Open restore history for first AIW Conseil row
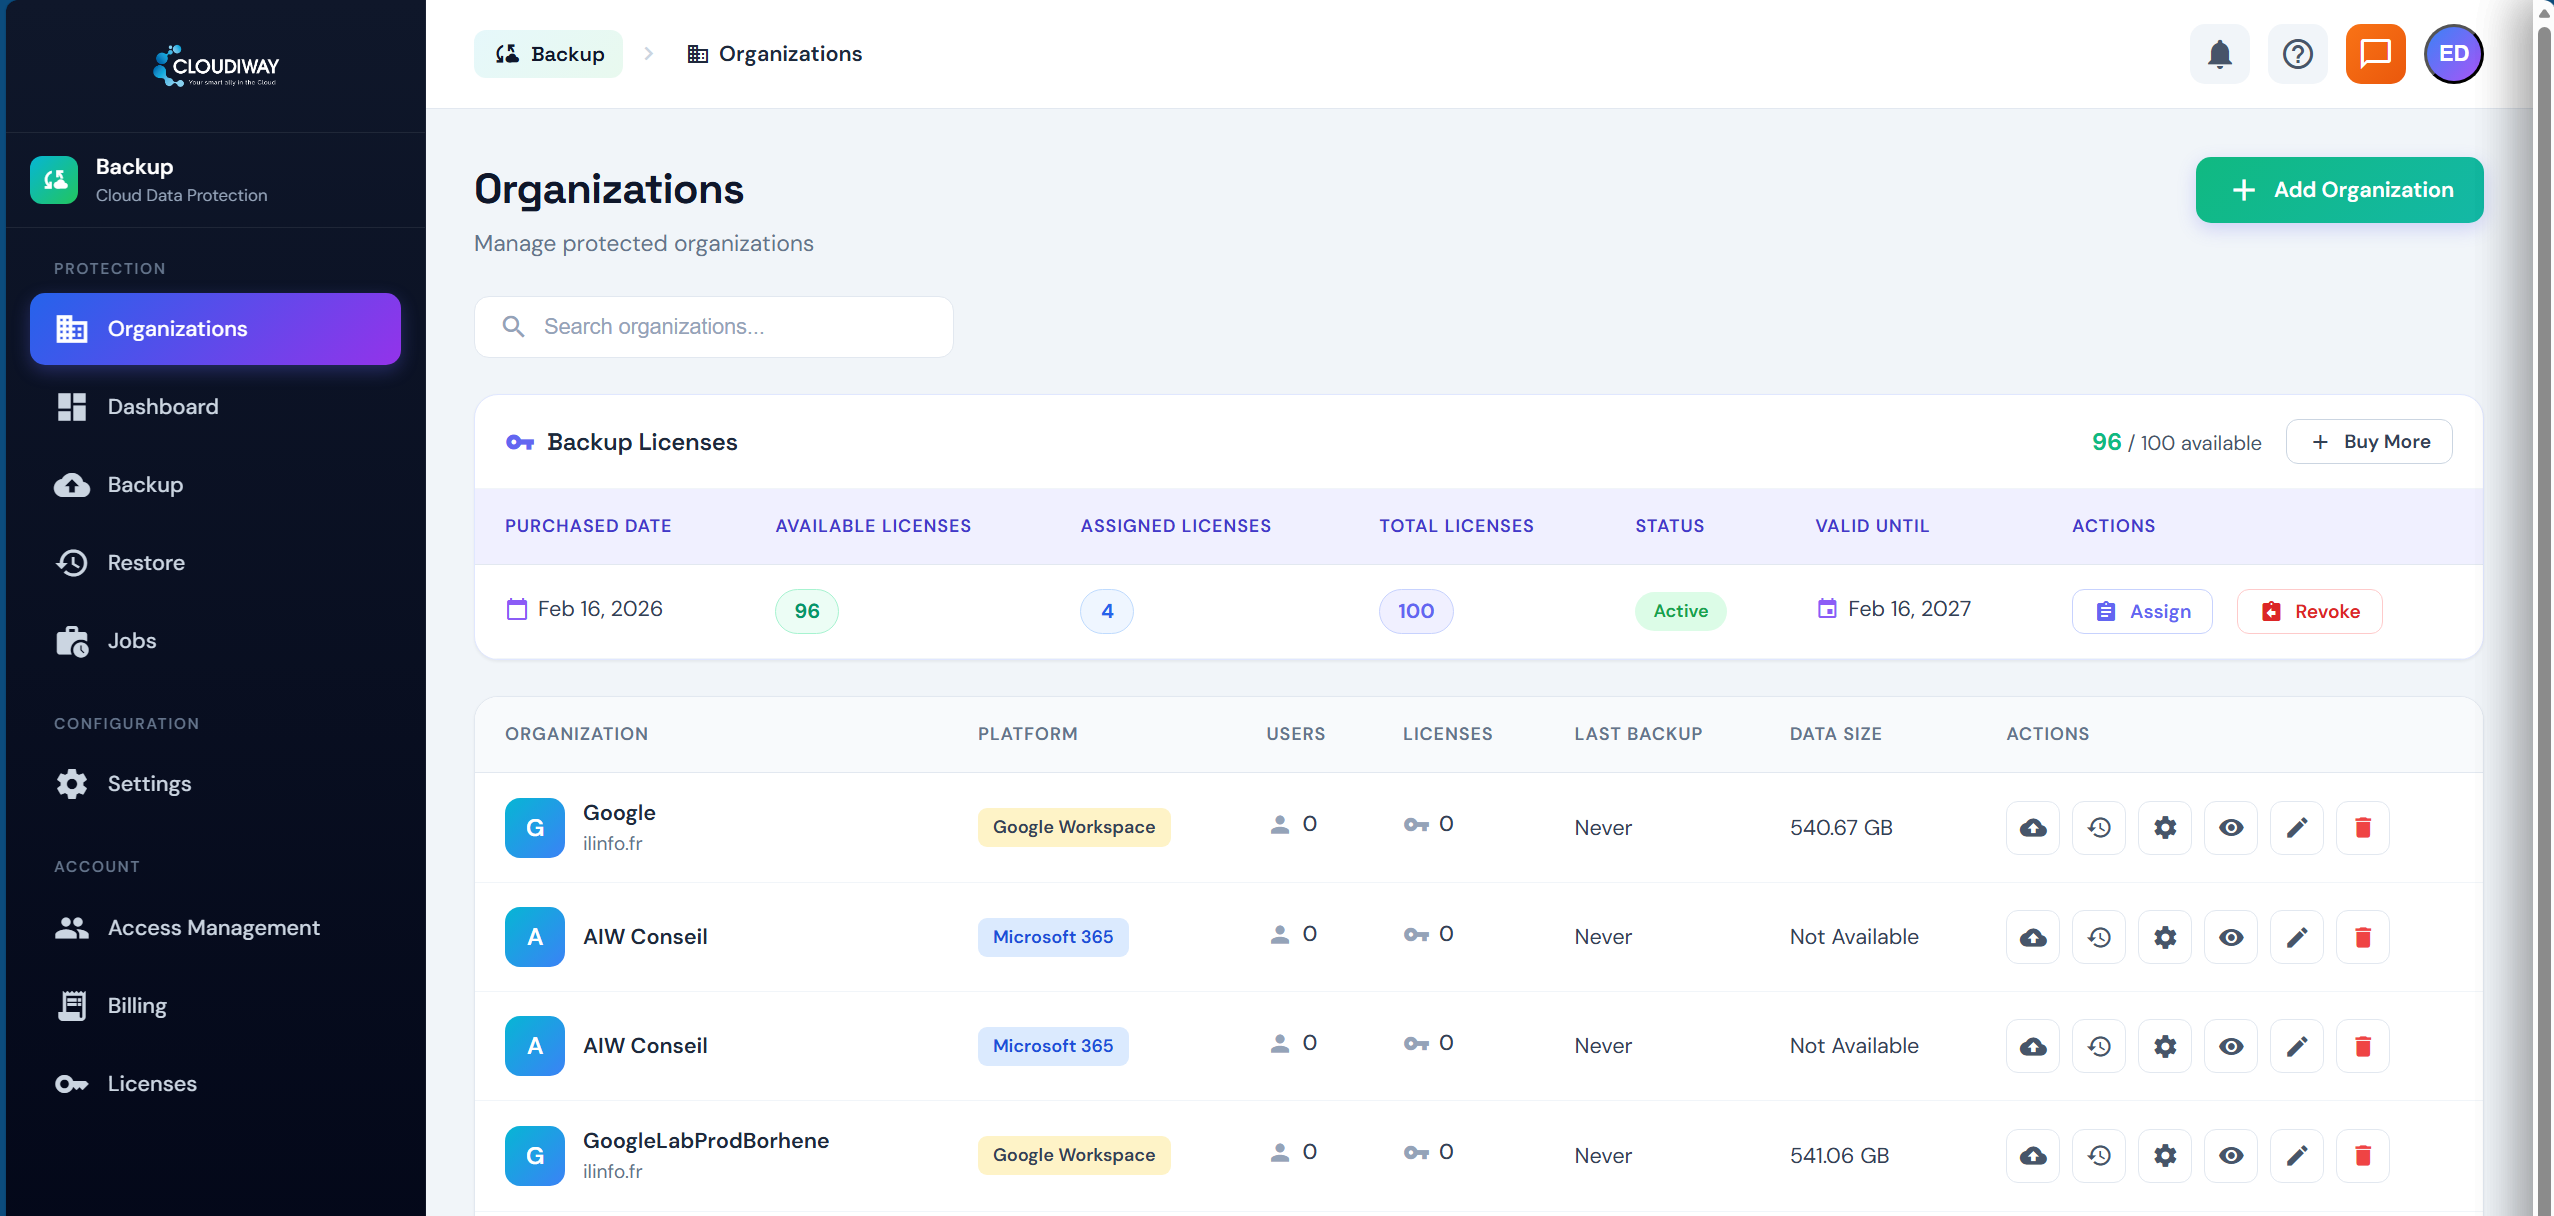 coord(2099,937)
